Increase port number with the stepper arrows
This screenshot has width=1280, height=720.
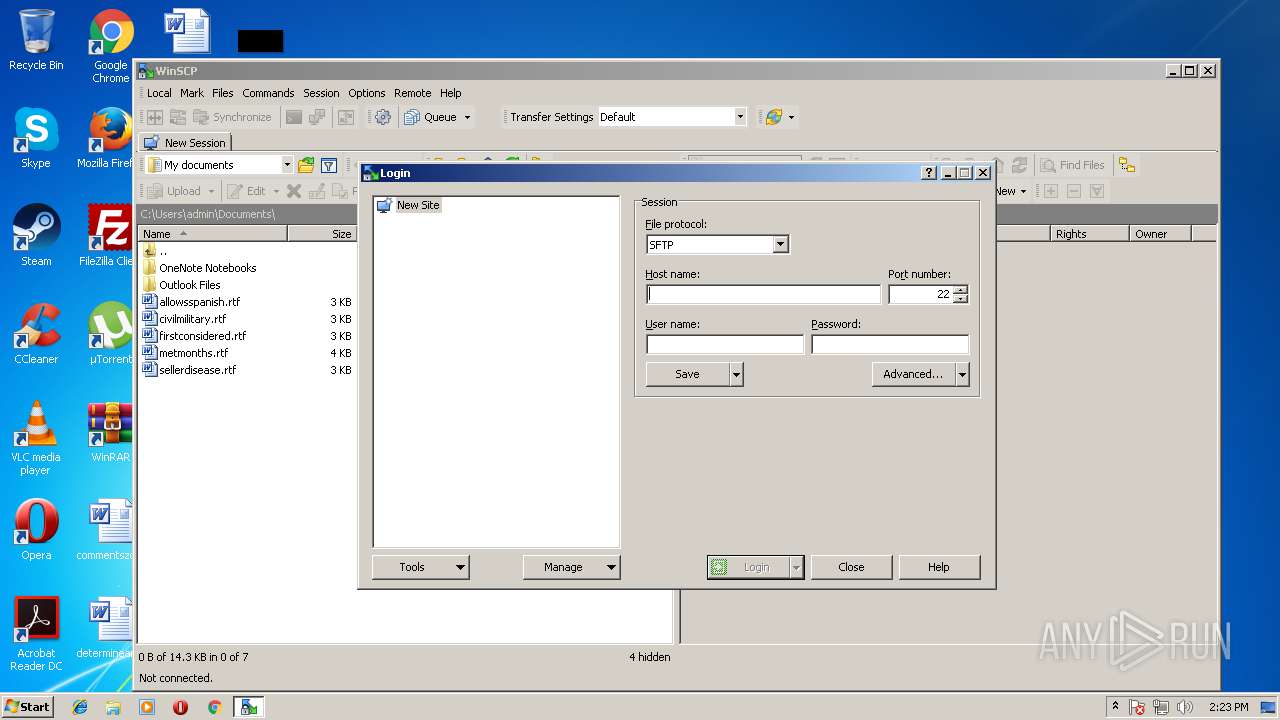coord(961,290)
